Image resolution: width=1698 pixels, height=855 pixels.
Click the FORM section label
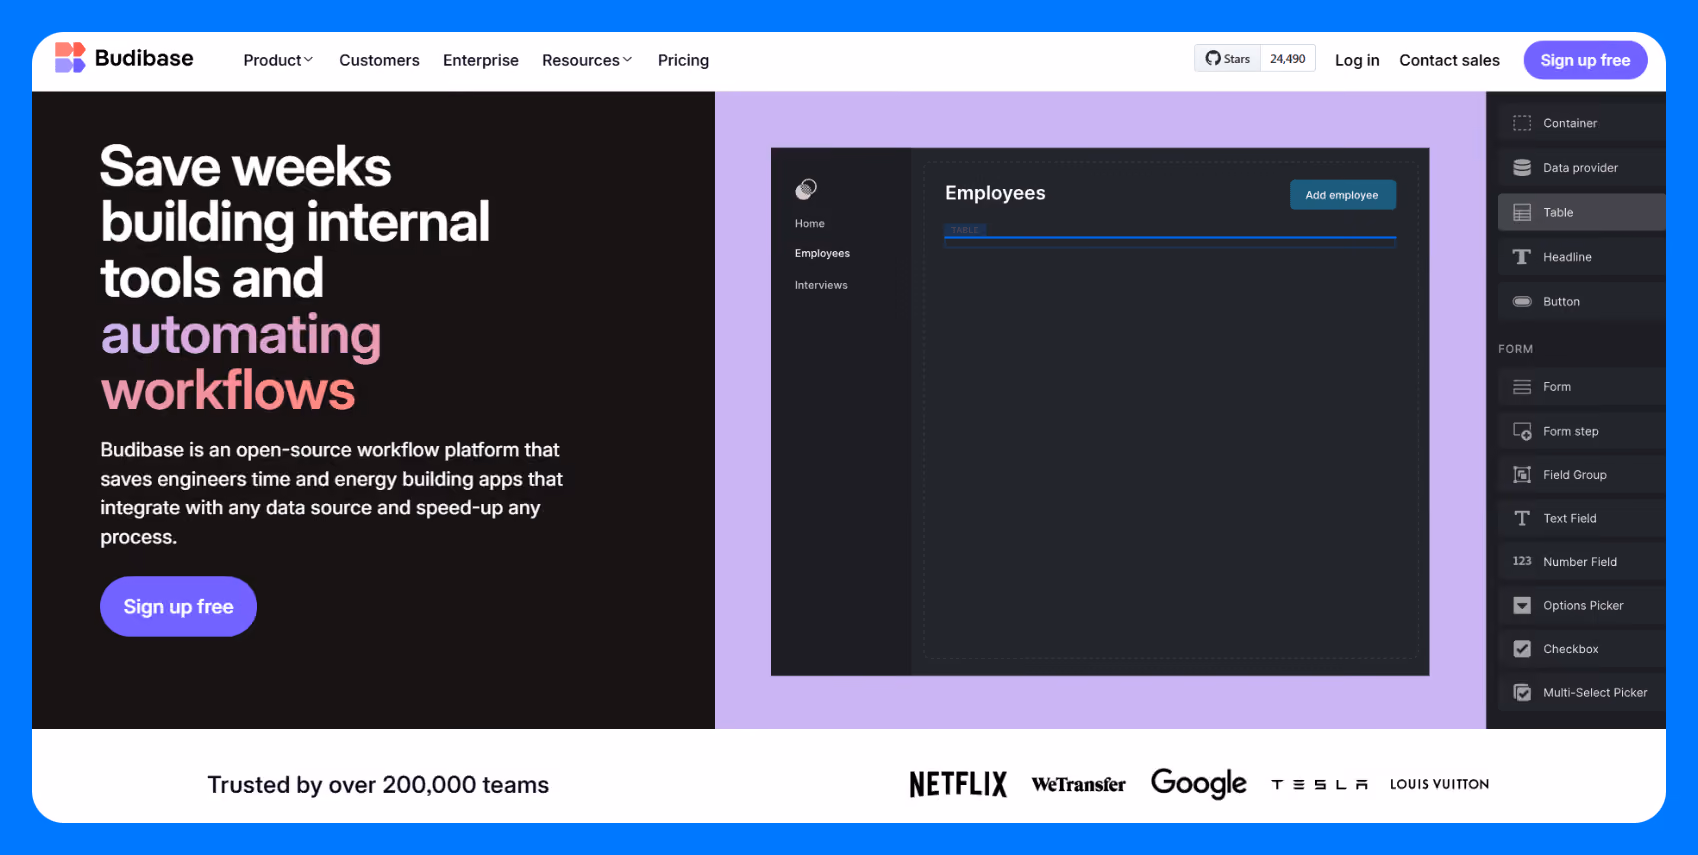pyautogui.click(x=1515, y=349)
